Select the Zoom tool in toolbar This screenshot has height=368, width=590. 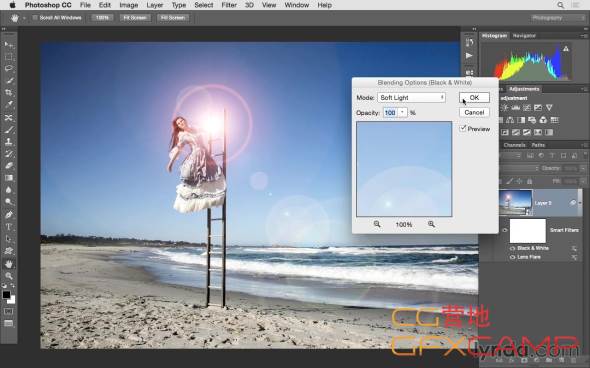pos(8,276)
